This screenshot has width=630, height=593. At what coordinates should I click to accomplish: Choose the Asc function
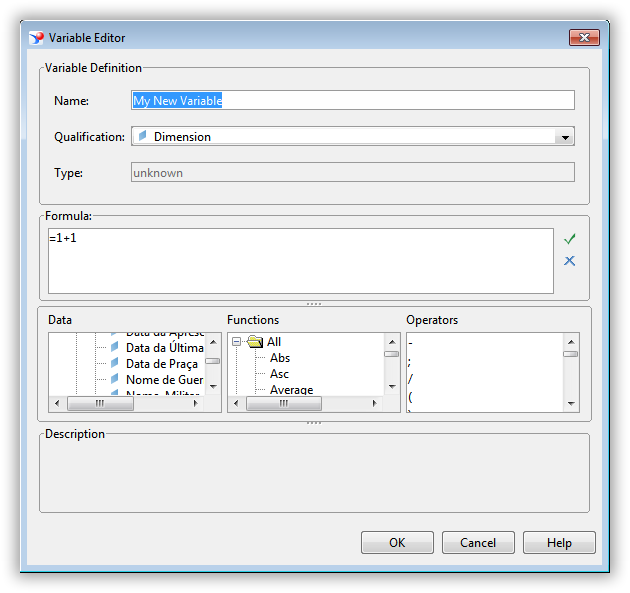tap(279, 374)
